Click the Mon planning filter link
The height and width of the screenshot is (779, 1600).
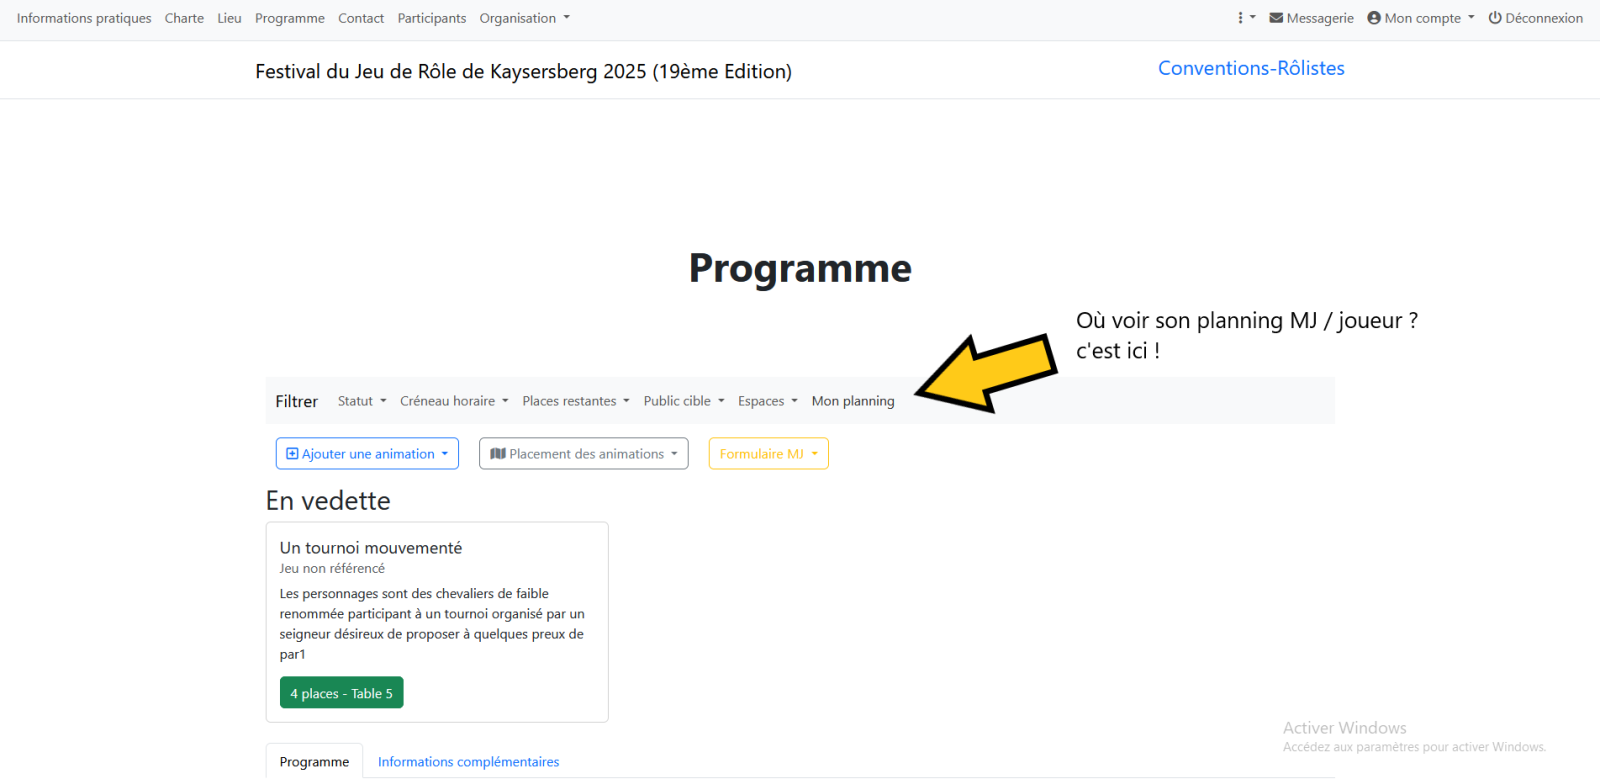(853, 401)
